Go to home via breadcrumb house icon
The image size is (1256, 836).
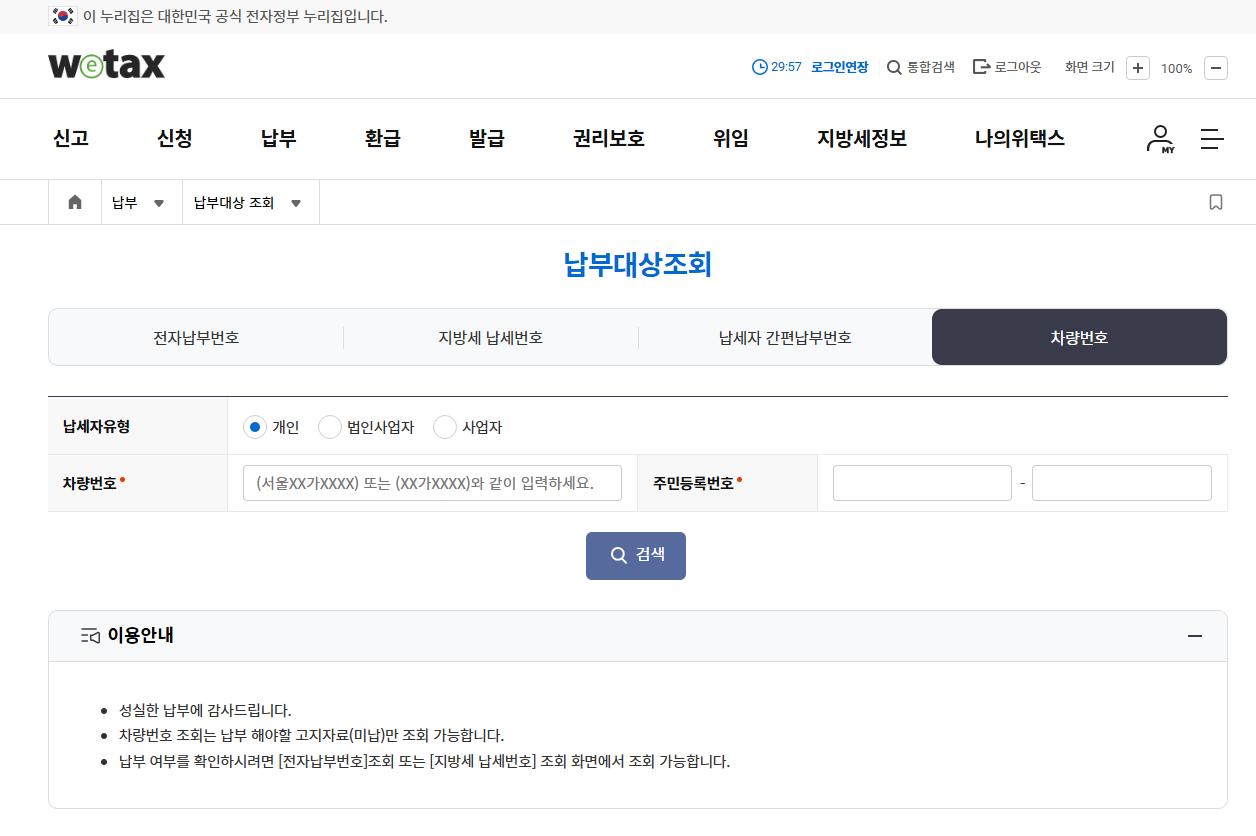coord(75,202)
